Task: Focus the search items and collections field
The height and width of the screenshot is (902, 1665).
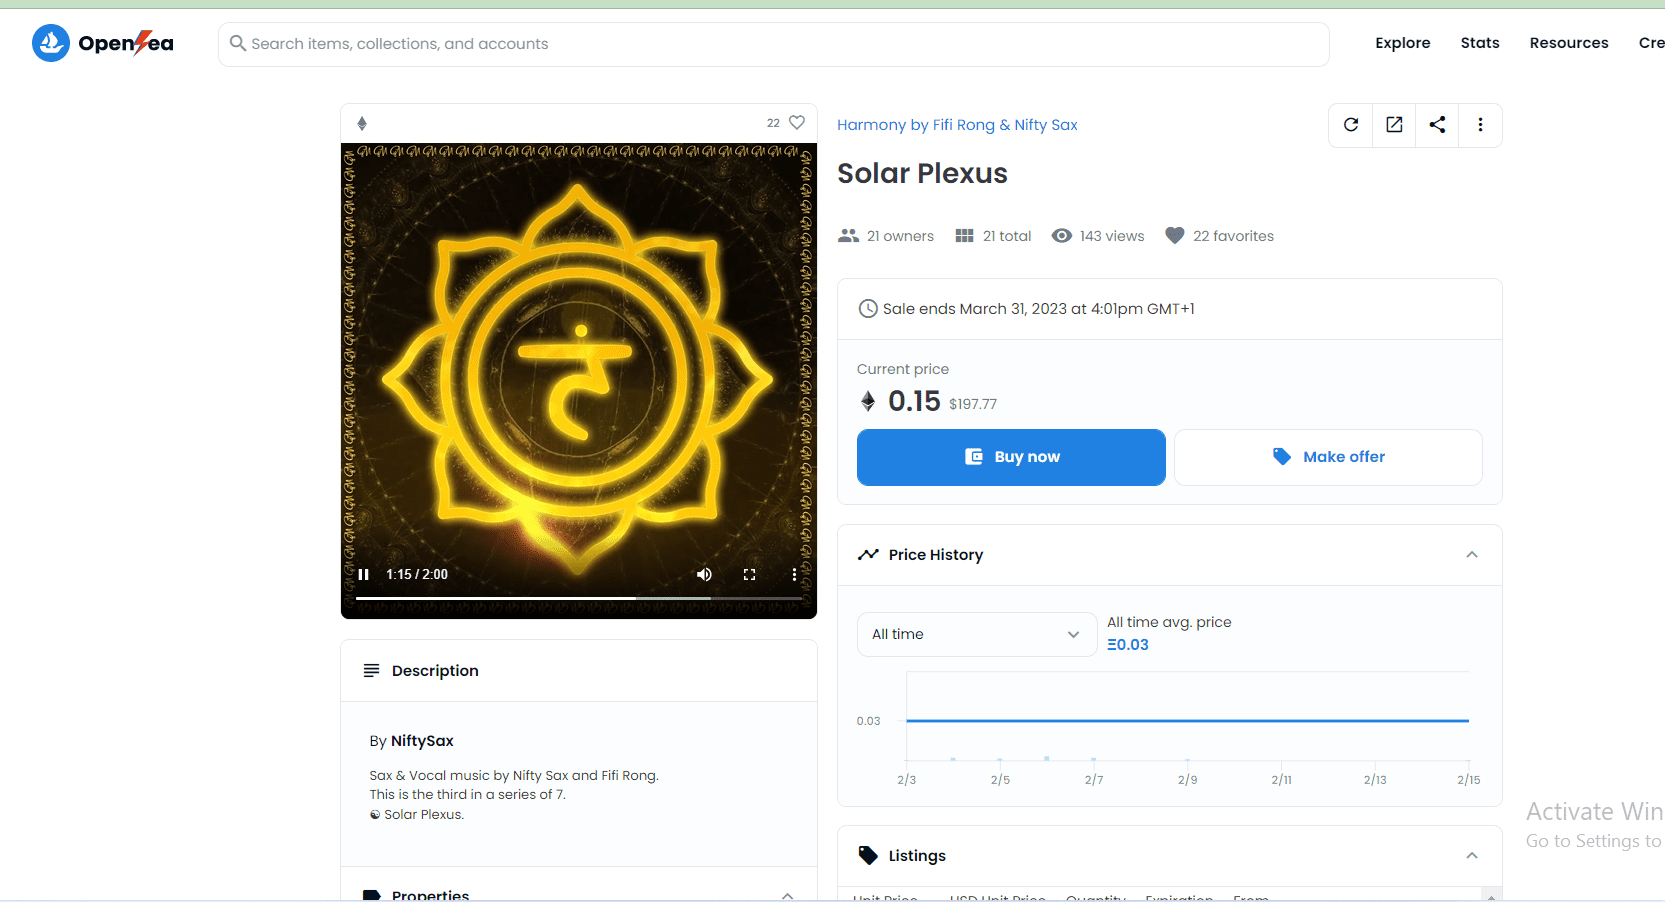Action: (773, 44)
